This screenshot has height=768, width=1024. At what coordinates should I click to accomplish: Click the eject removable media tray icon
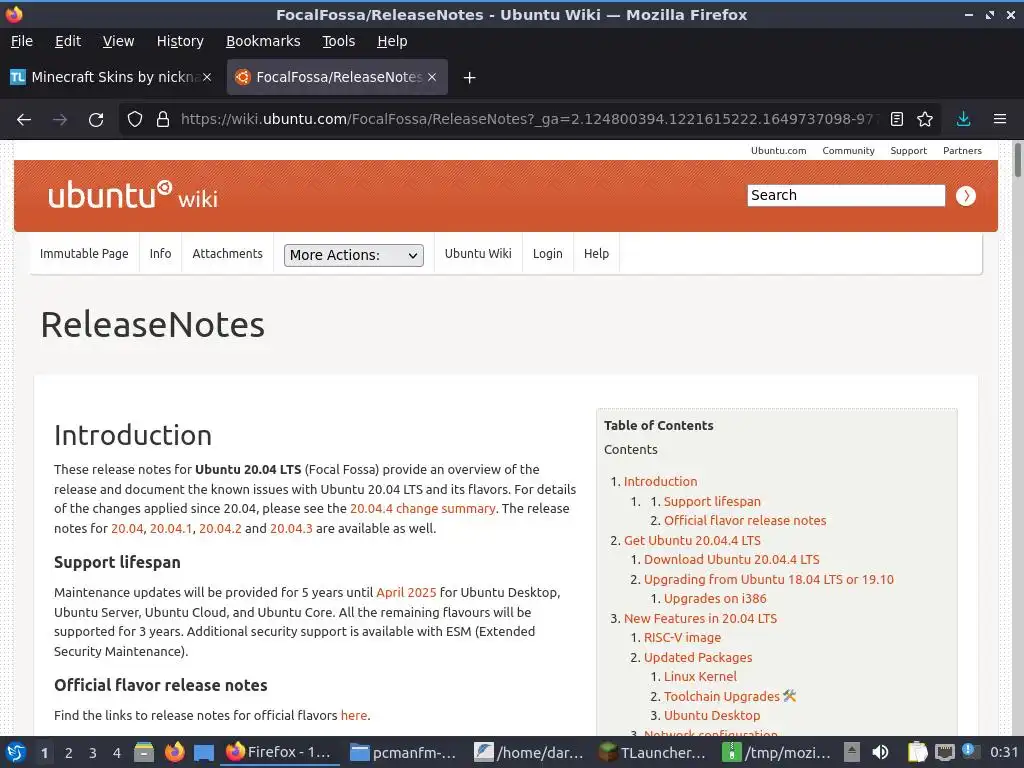pos(852,752)
